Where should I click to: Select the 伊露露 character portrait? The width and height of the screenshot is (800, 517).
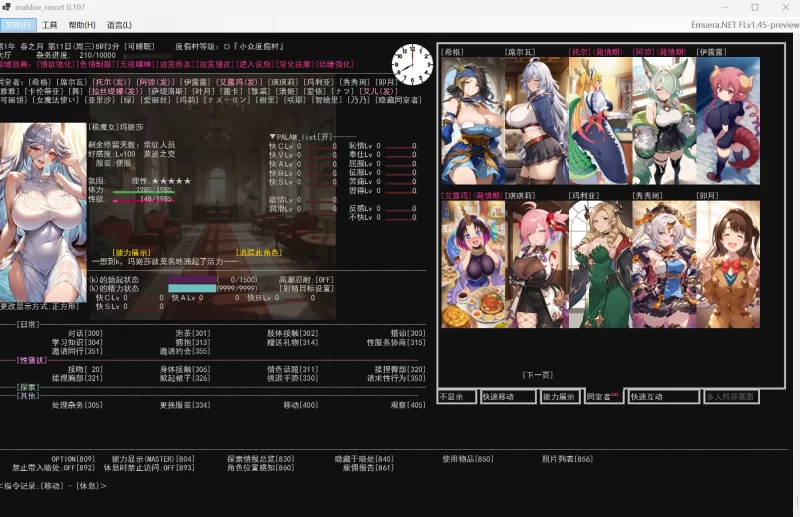pyautogui.click(x=728, y=120)
